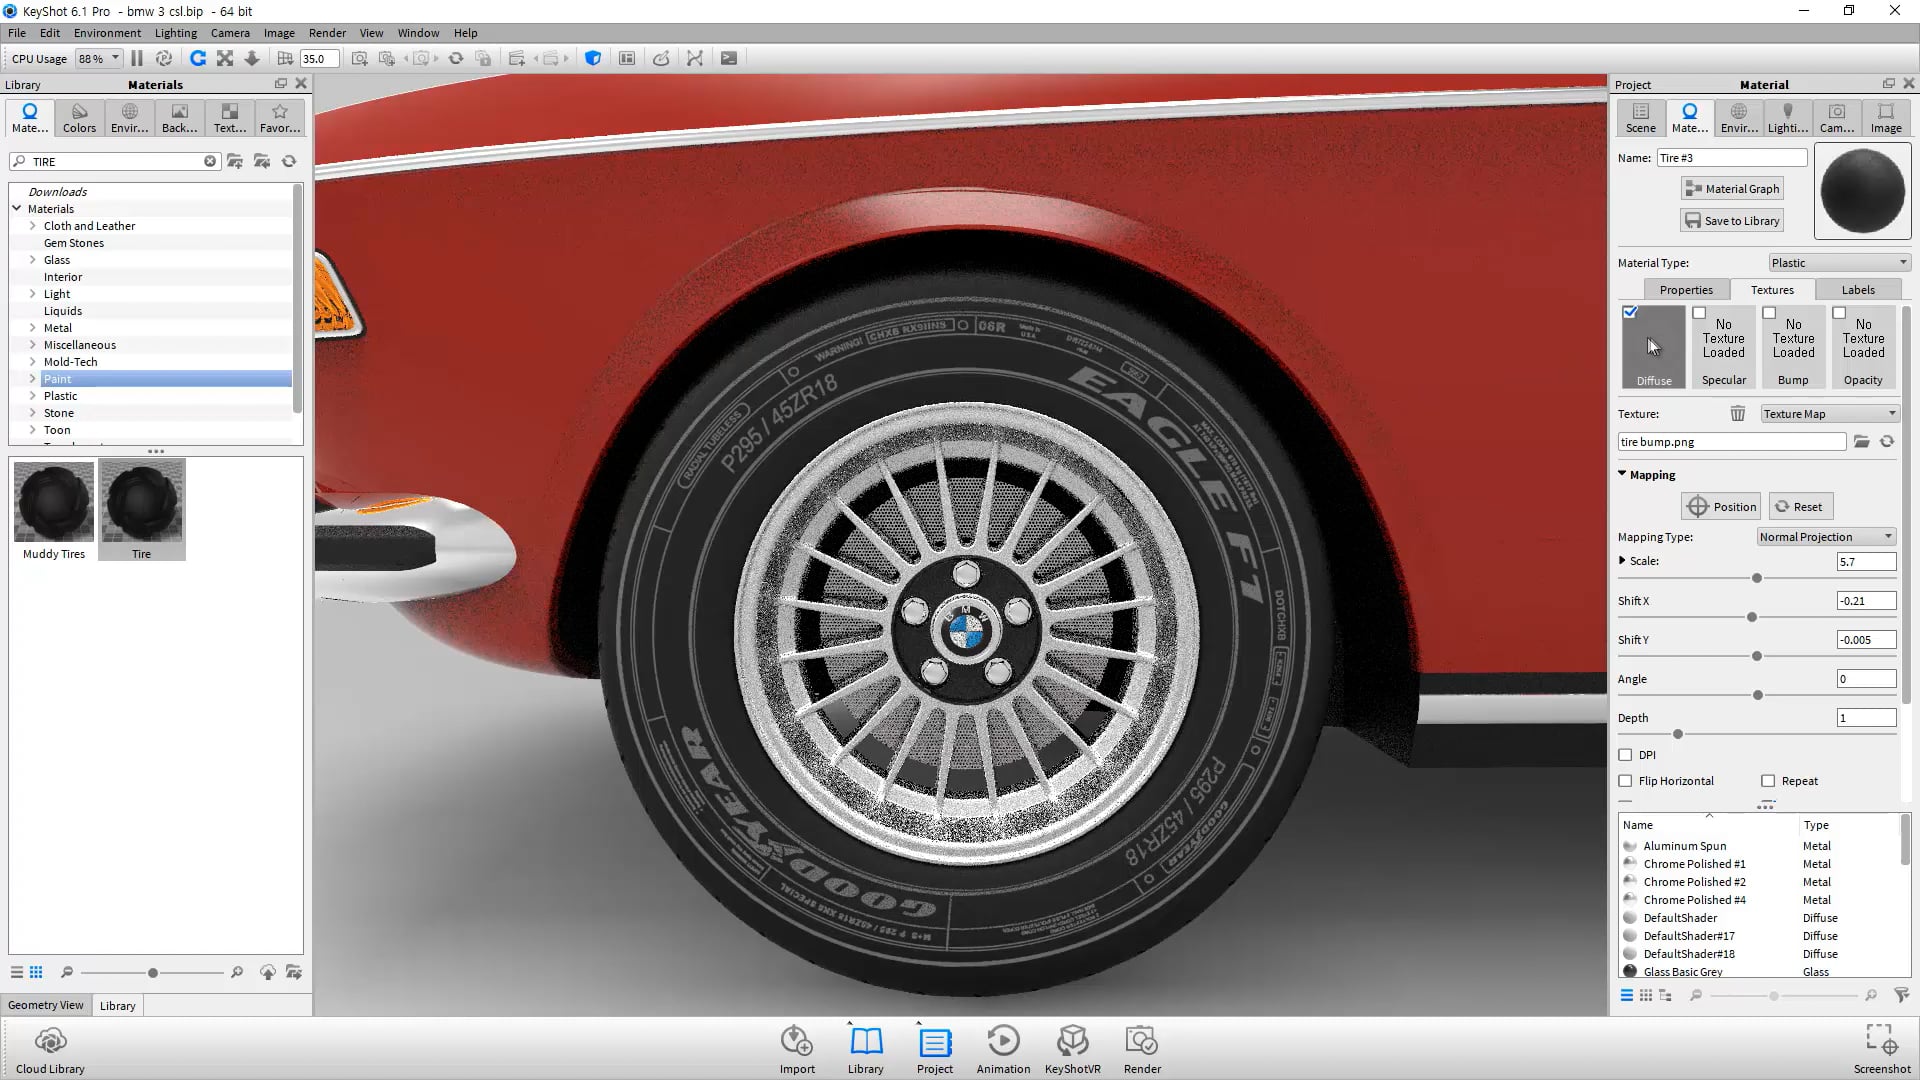Viewport: 1920px width, 1080px height.
Task: Collapse the Materials tree node
Action: [x=17, y=208]
